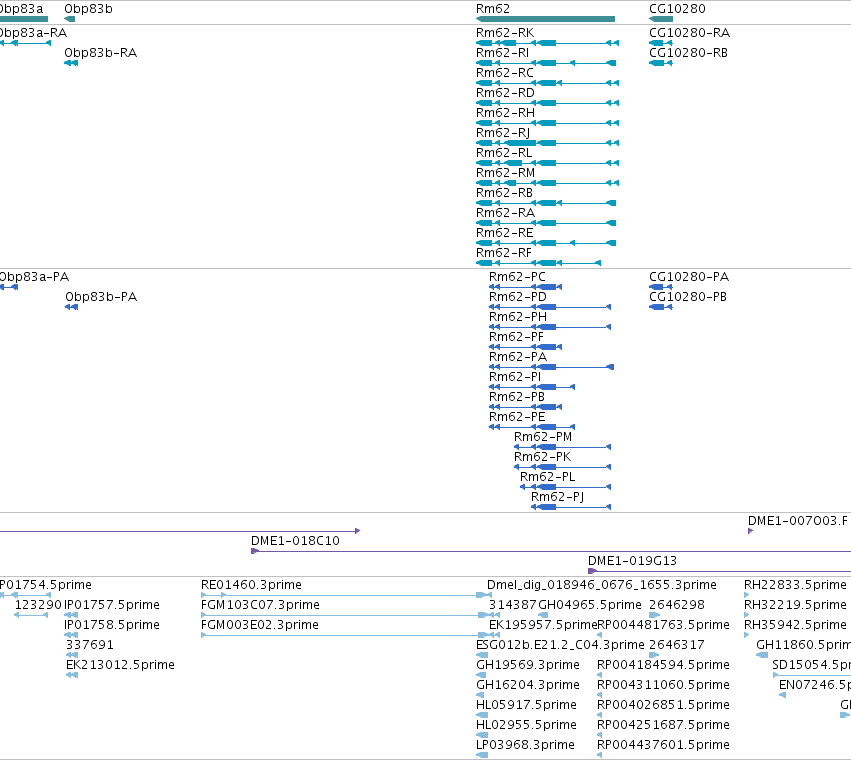This screenshot has height=760, width=851.
Task: Select the CG10280 gene bar
Action: point(661,19)
